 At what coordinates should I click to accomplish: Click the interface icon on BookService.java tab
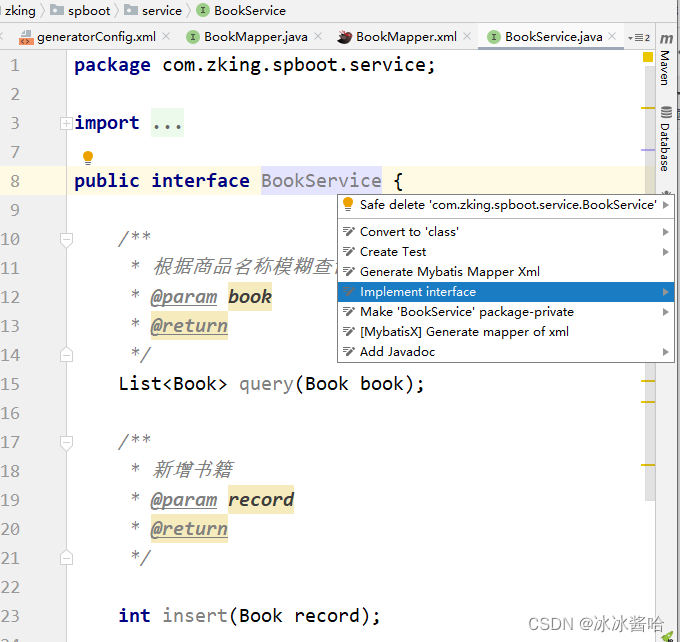494,37
